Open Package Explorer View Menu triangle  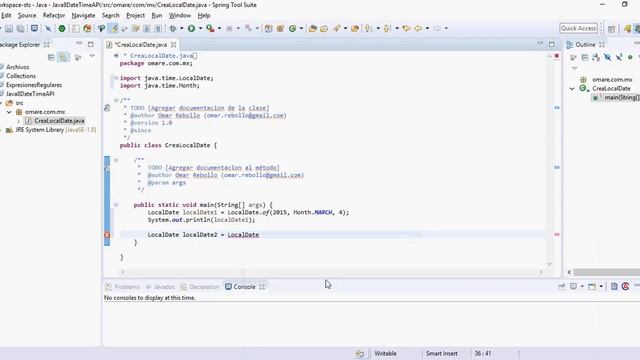click(92, 56)
